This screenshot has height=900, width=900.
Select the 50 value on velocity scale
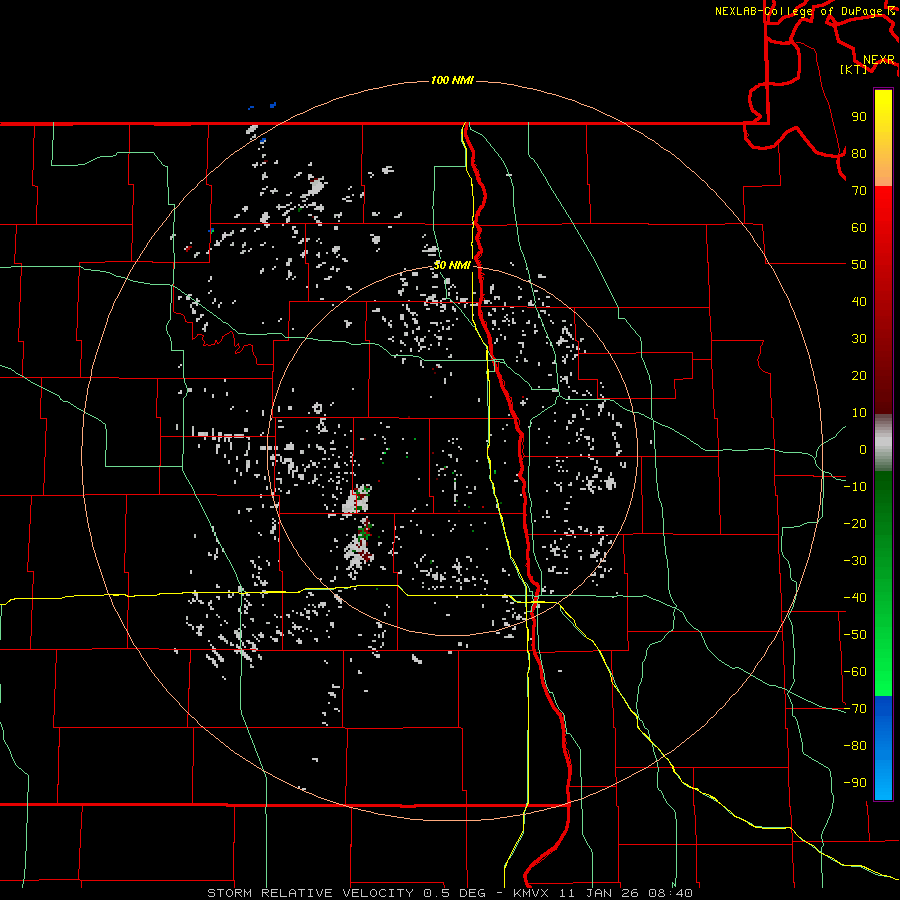(859, 265)
